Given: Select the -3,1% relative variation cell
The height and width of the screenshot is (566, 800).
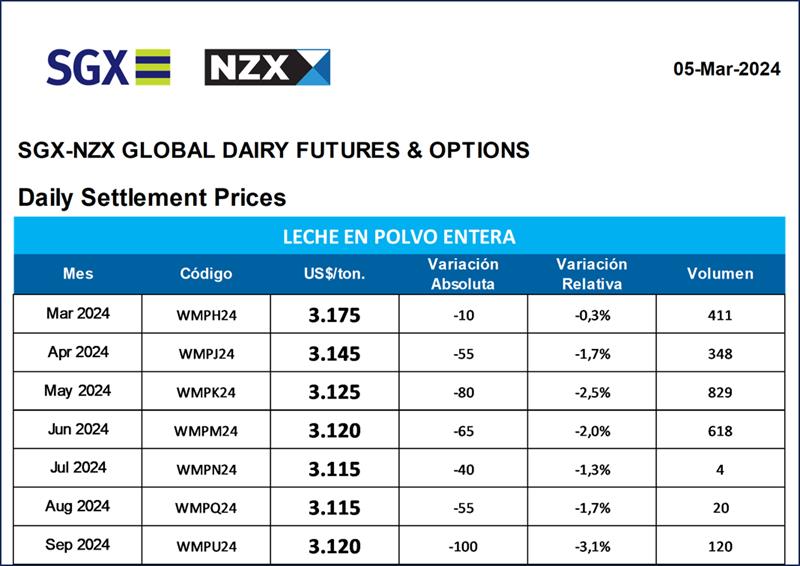Looking at the screenshot, I should point(591,547).
